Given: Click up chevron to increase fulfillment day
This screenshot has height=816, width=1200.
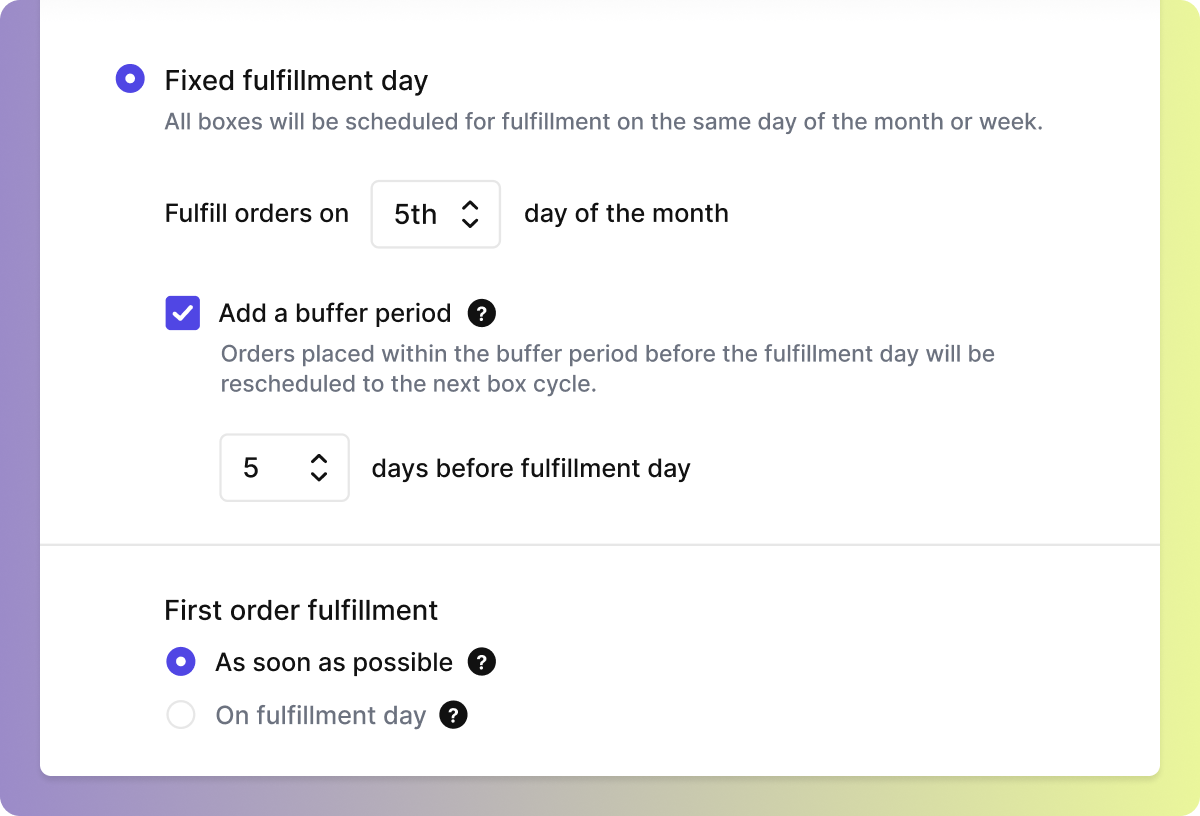Looking at the screenshot, I should tap(470, 207).
